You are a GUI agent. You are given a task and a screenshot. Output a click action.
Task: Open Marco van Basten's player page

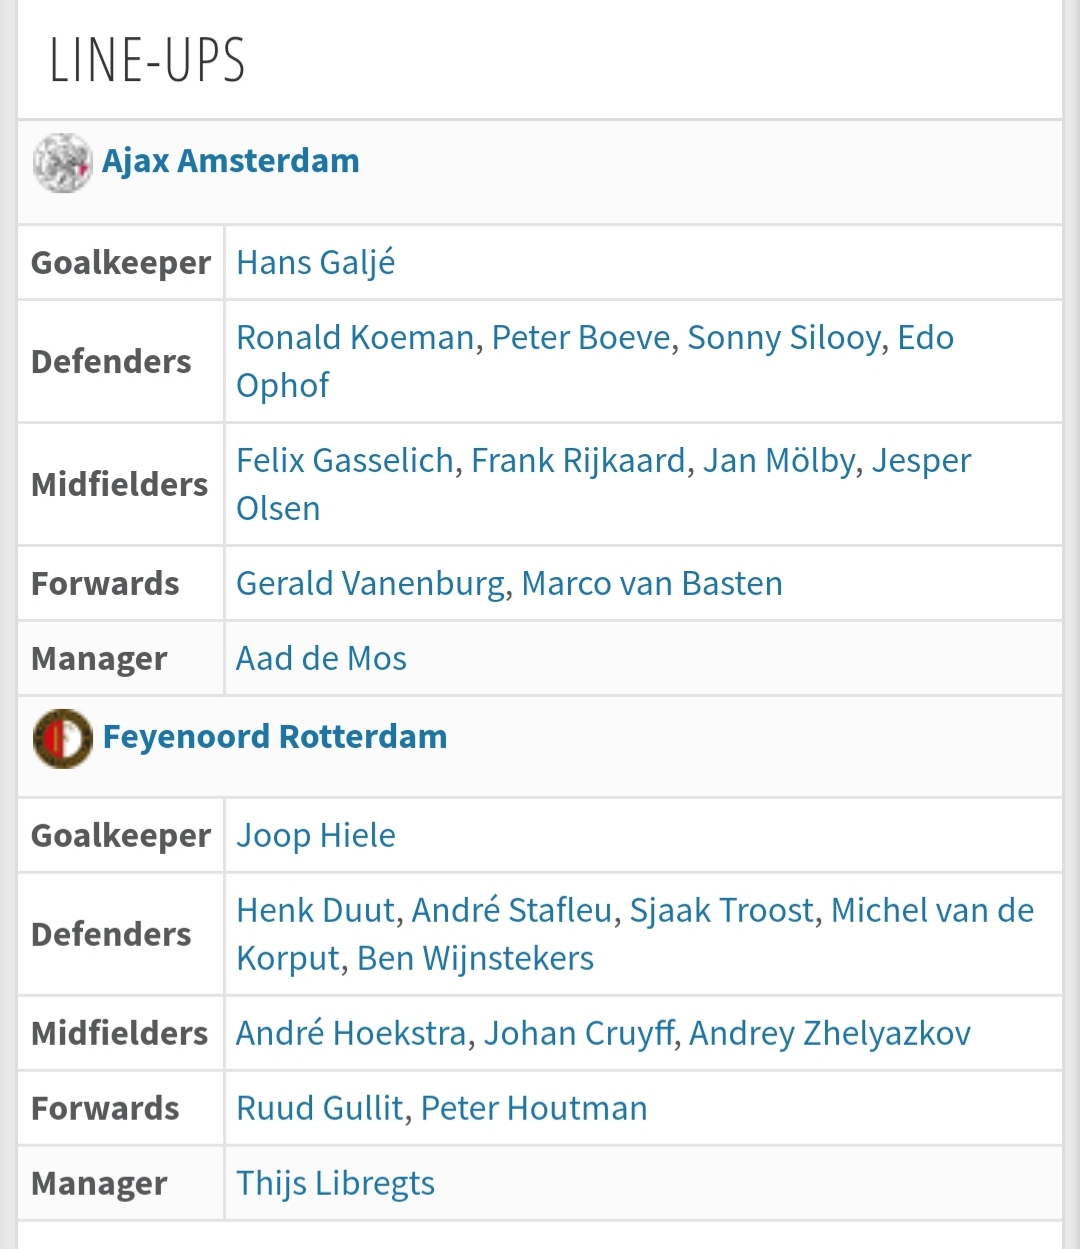point(652,584)
